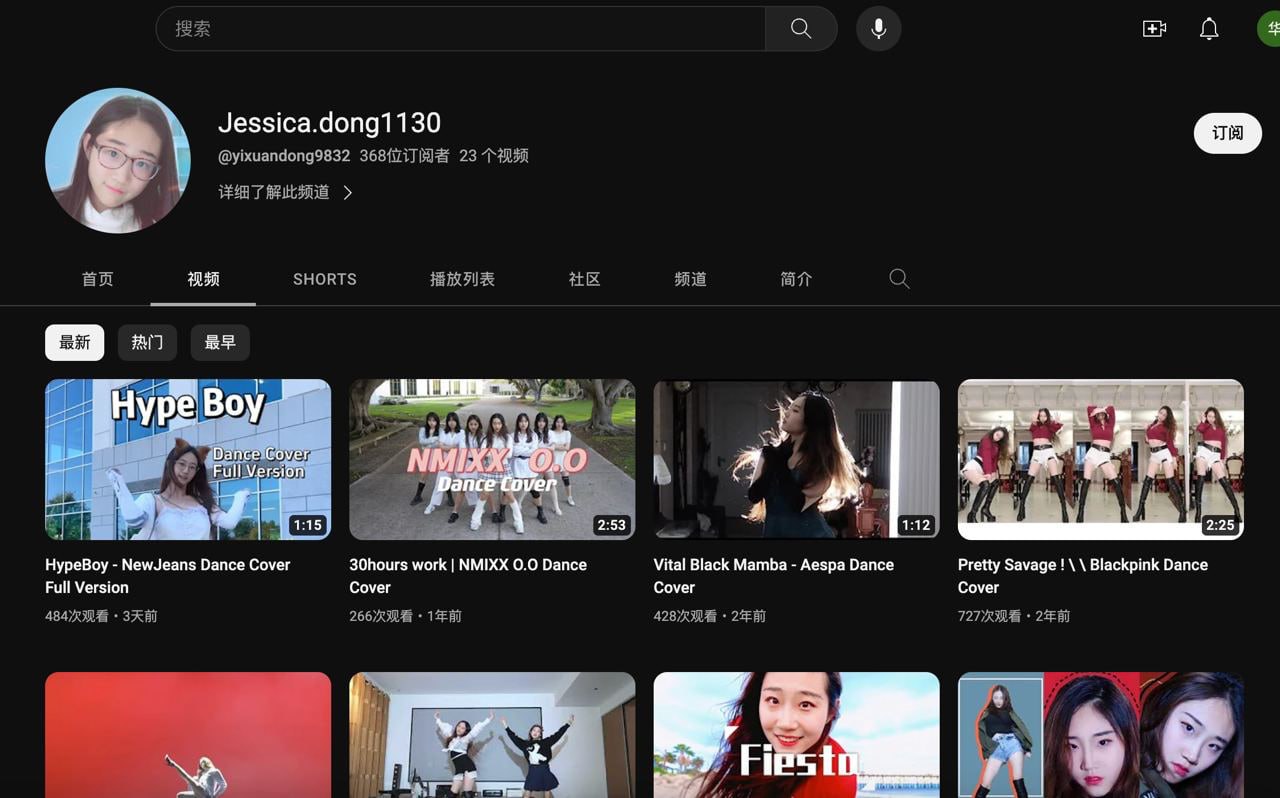Image resolution: width=1280 pixels, height=798 pixels.
Task: Click the 23 个视频 video count
Action: coord(494,156)
